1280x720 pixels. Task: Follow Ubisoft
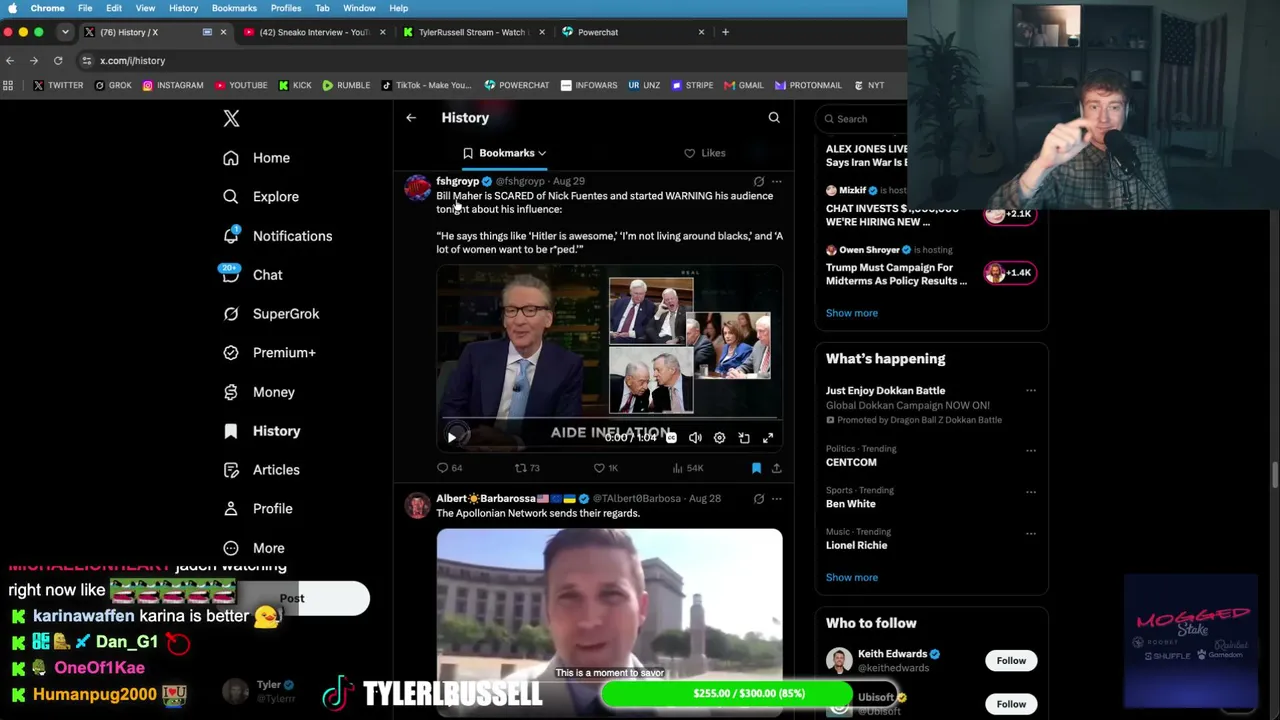point(1011,704)
